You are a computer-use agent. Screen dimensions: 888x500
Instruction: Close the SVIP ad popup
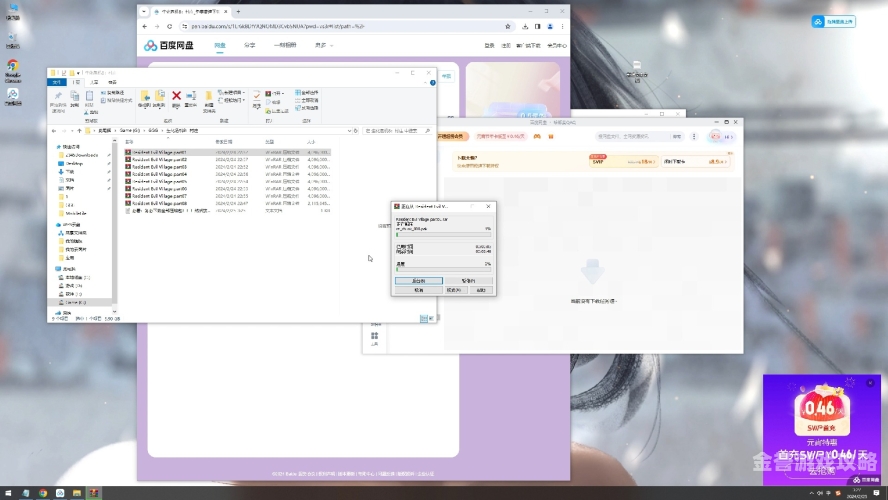pyautogui.click(x=870, y=383)
